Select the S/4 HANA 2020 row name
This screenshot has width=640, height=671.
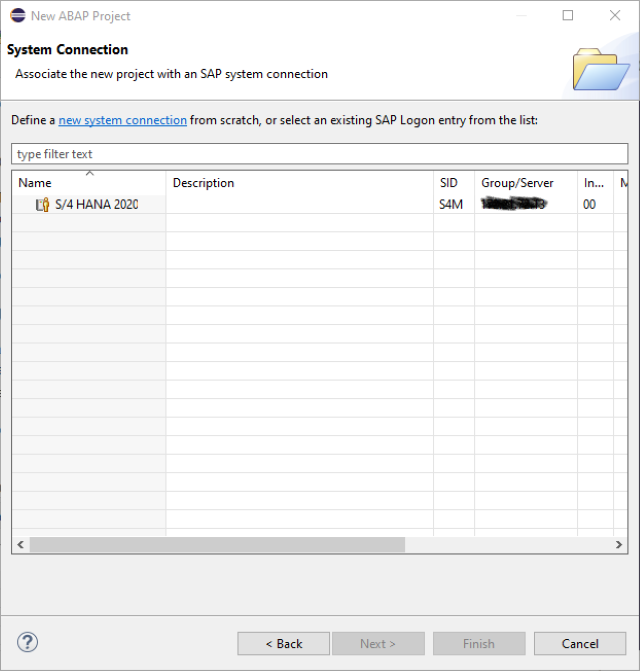[x=97, y=205]
